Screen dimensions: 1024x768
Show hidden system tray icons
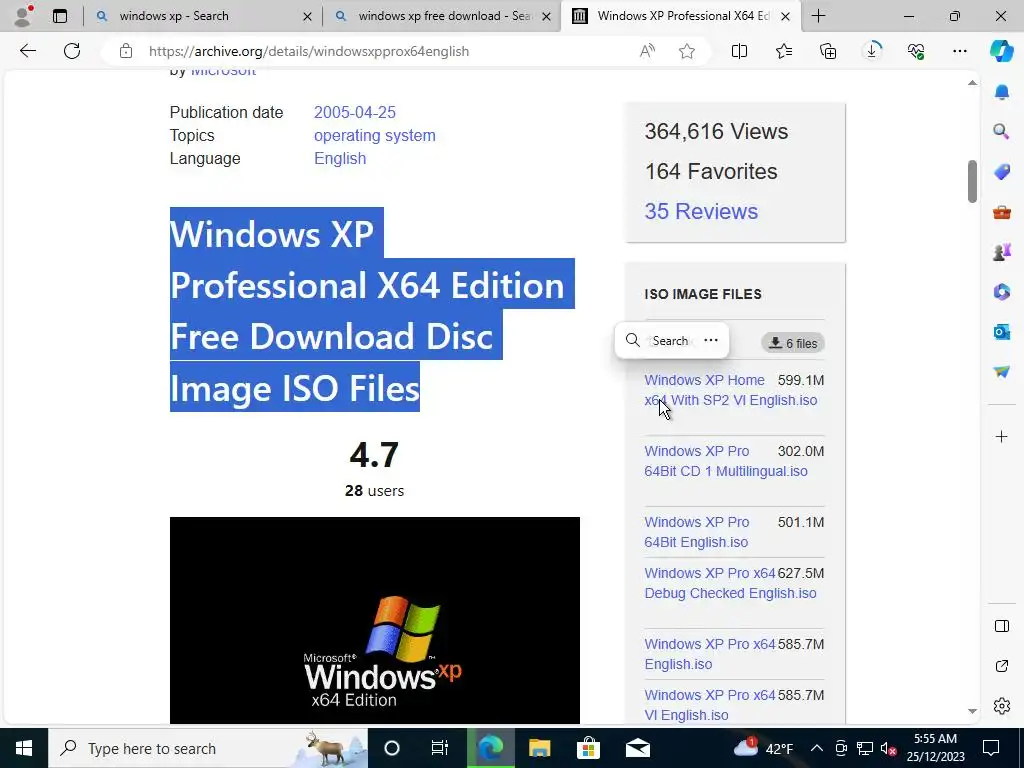click(816, 748)
